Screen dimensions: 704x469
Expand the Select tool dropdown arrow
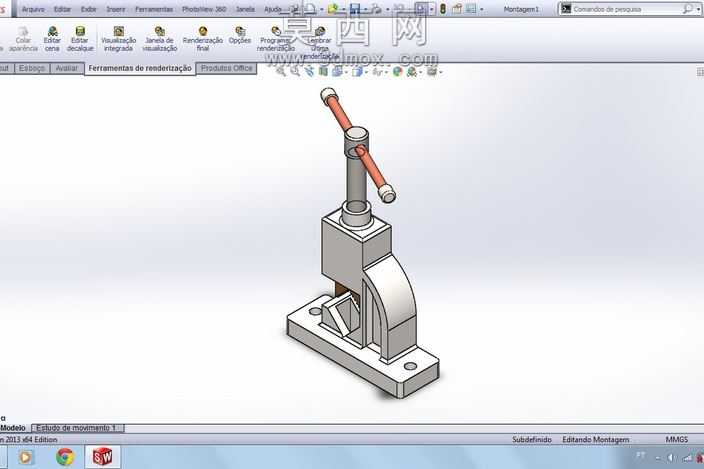431,9
